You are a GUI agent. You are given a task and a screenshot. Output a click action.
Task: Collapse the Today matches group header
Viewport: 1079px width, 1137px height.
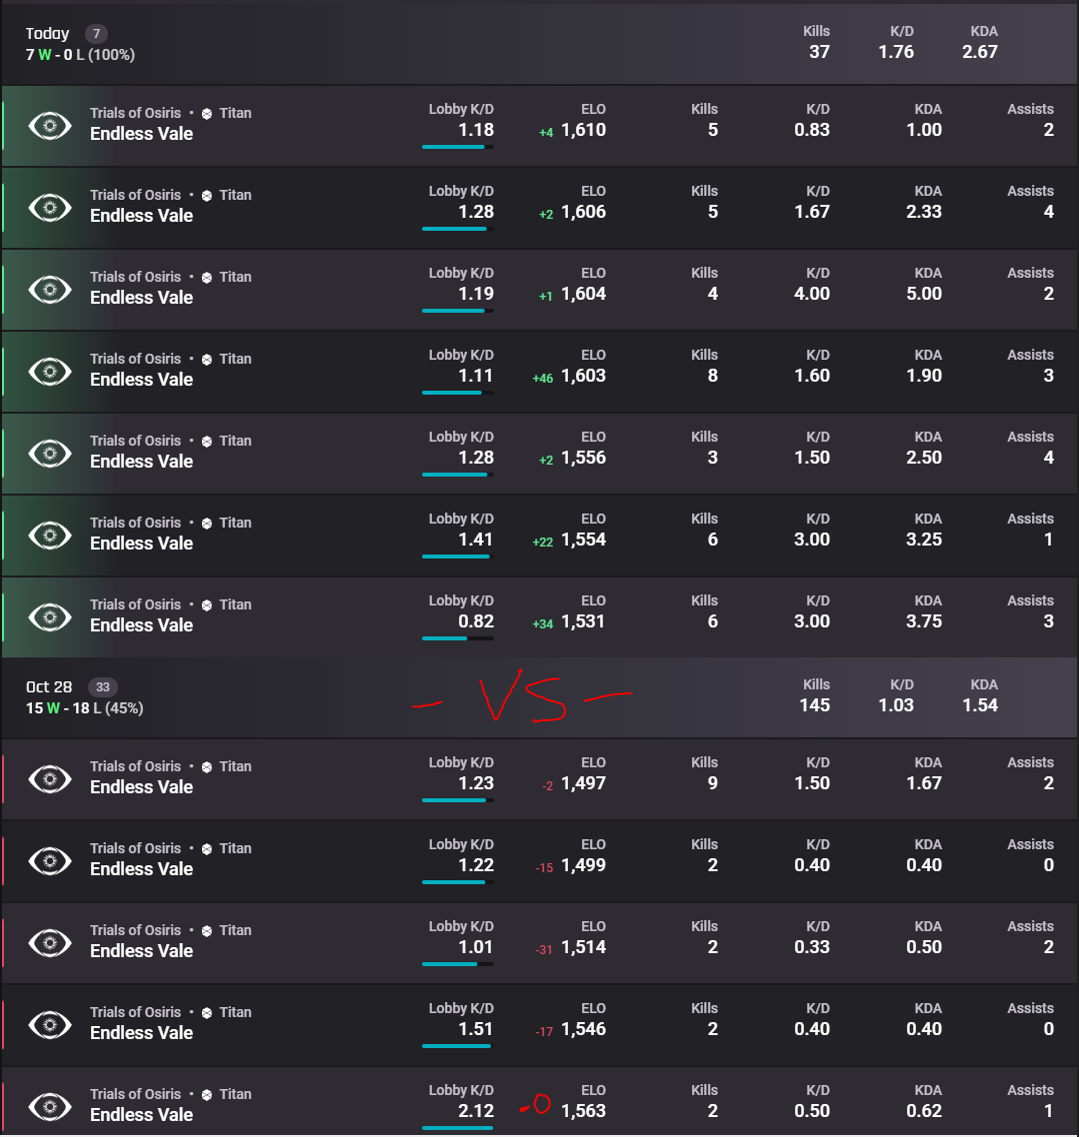540,44
